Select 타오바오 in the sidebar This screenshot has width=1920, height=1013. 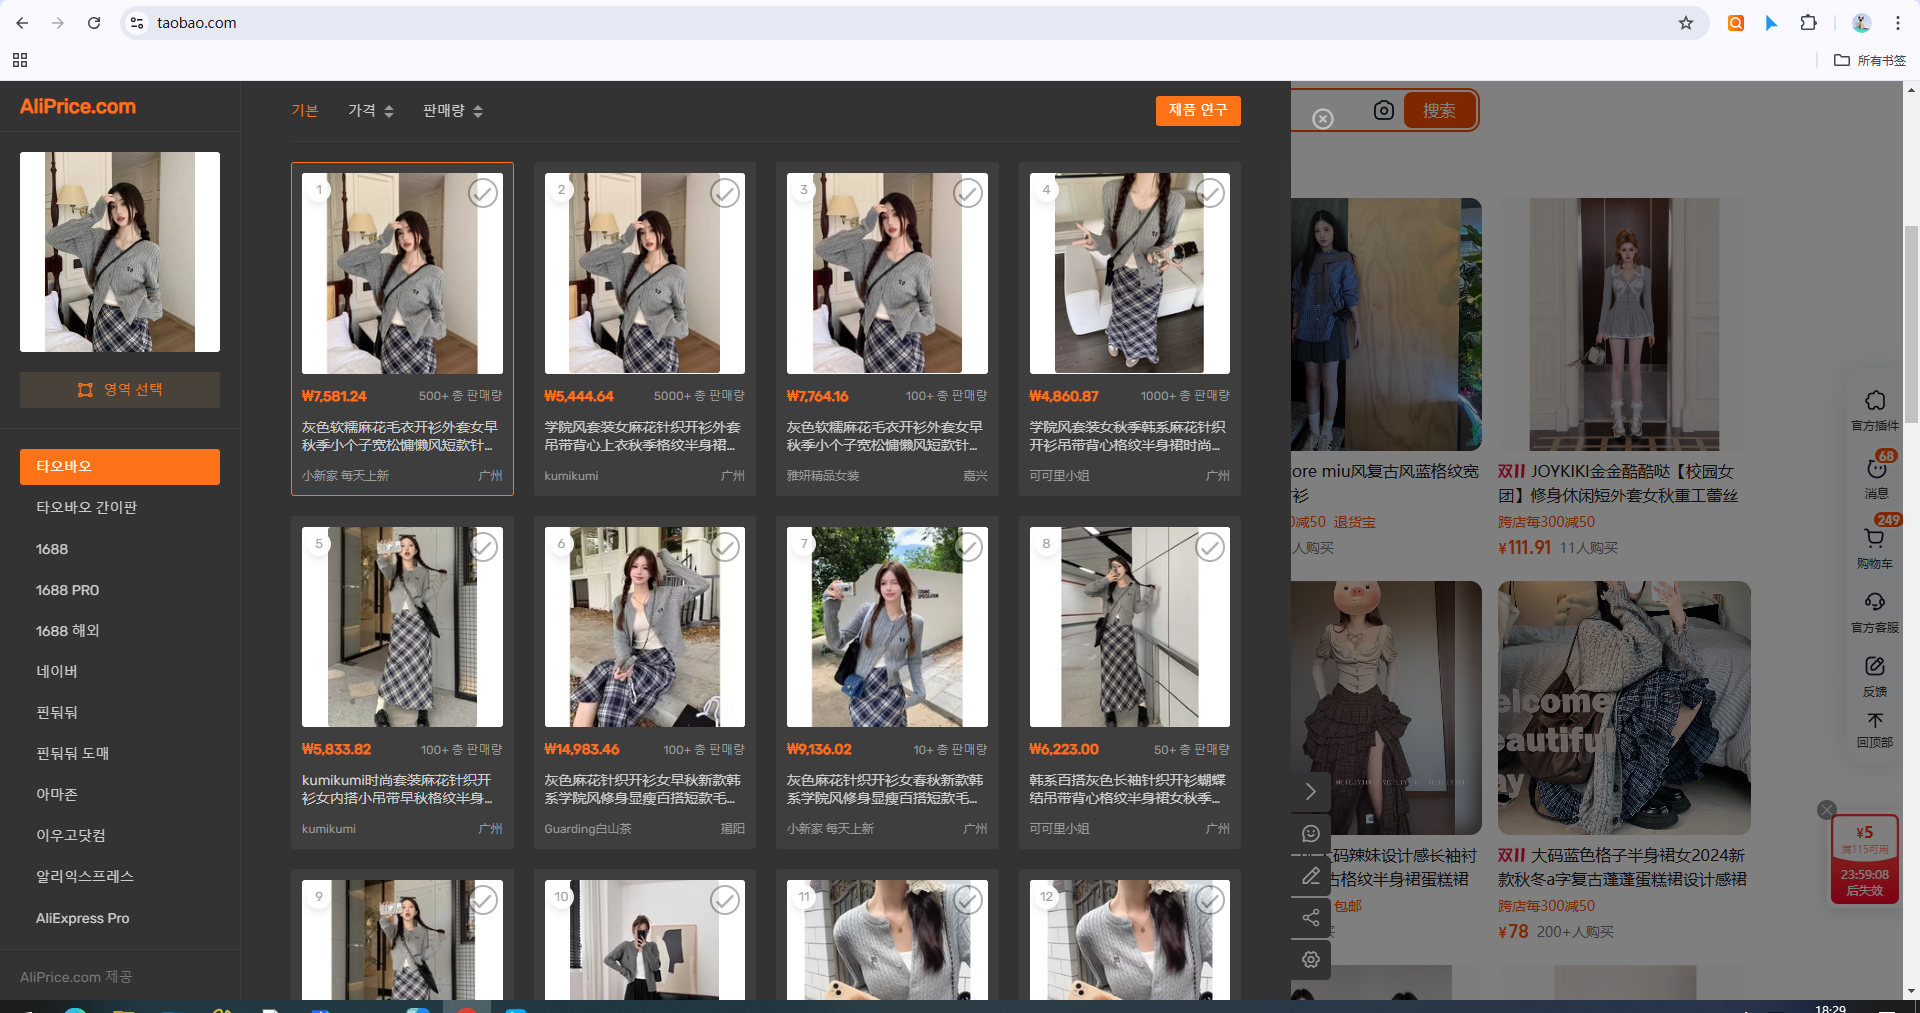120,467
